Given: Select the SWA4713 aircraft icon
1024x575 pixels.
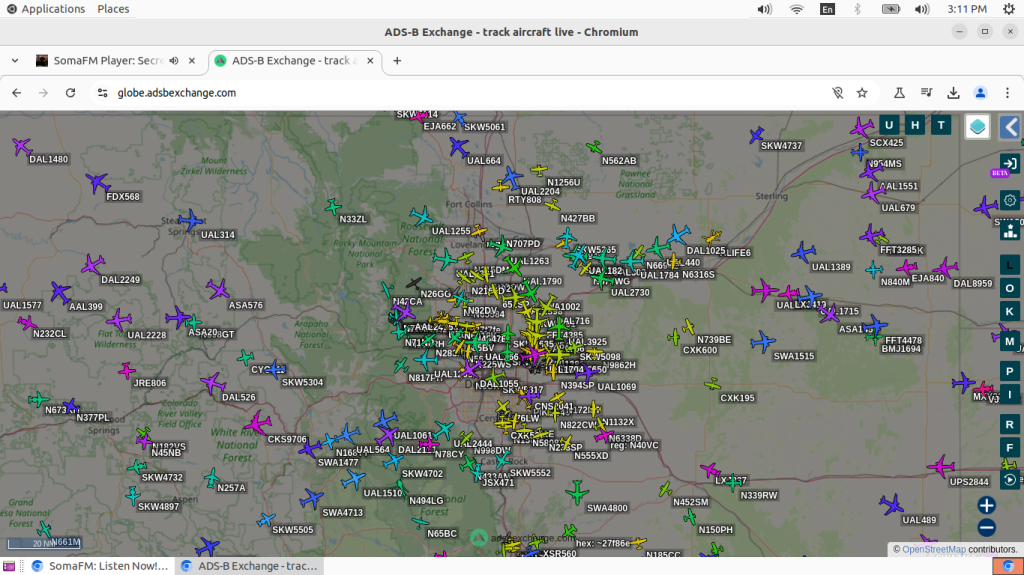Looking at the screenshot, I should 312,499.
